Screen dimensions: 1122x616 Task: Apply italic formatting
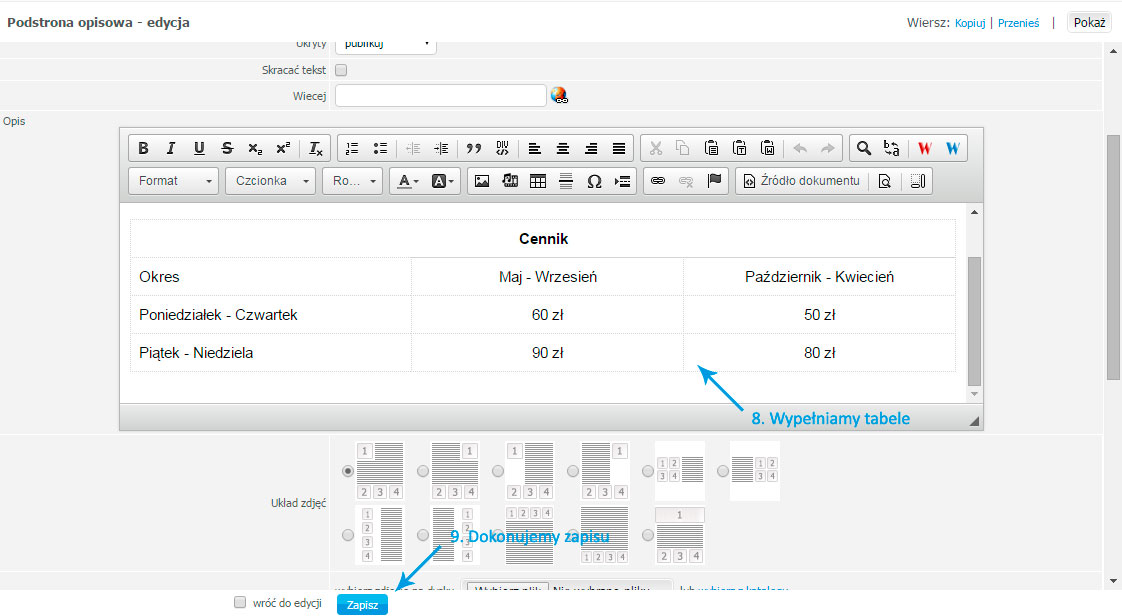(x=171, y=148)
